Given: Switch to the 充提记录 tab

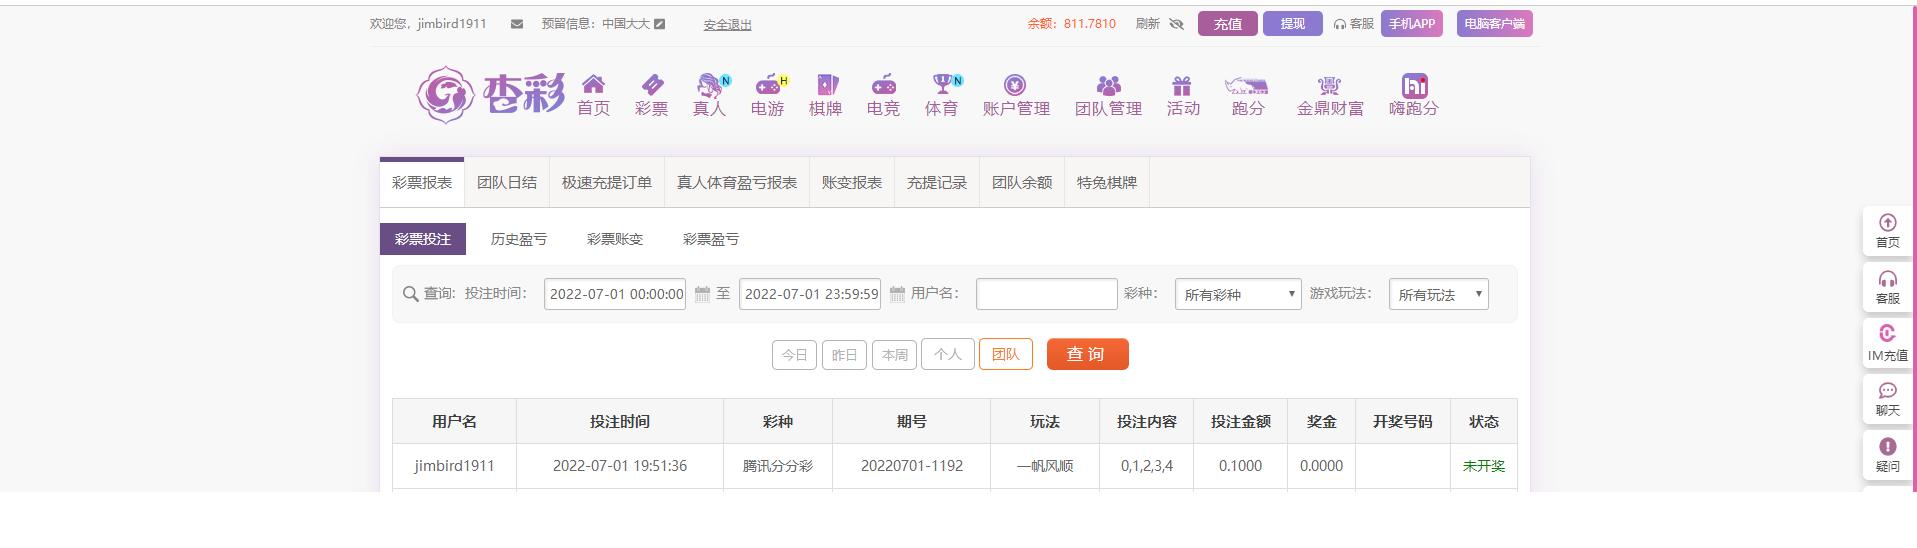Looking at the screenshot, I should click(937, 183).
